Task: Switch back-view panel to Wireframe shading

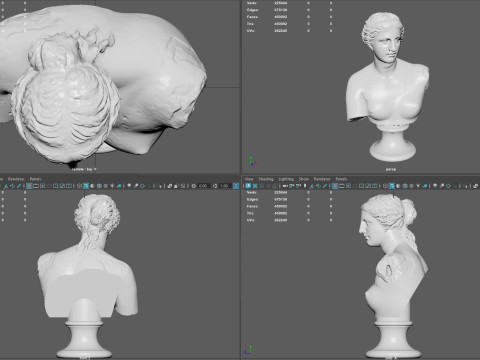Action: [80, 186]
